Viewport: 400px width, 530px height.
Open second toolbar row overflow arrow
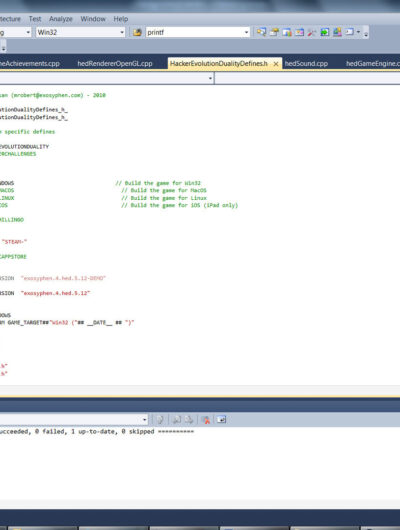coord(3,47)
